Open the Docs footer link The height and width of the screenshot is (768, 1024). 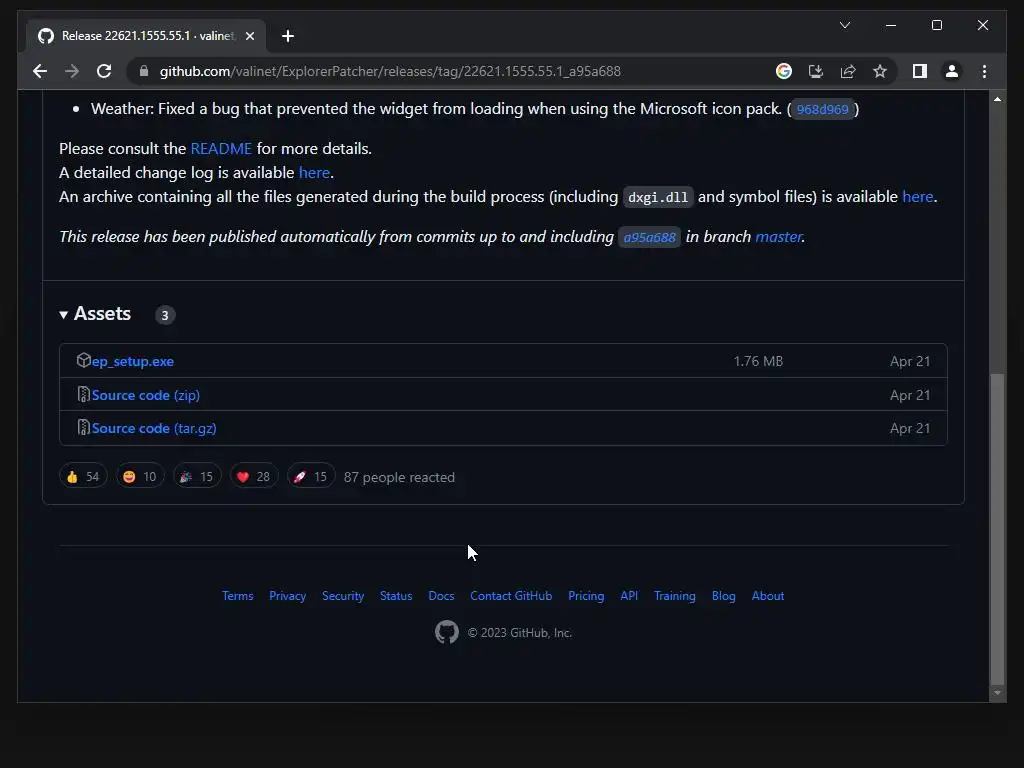tap(441, 596)
